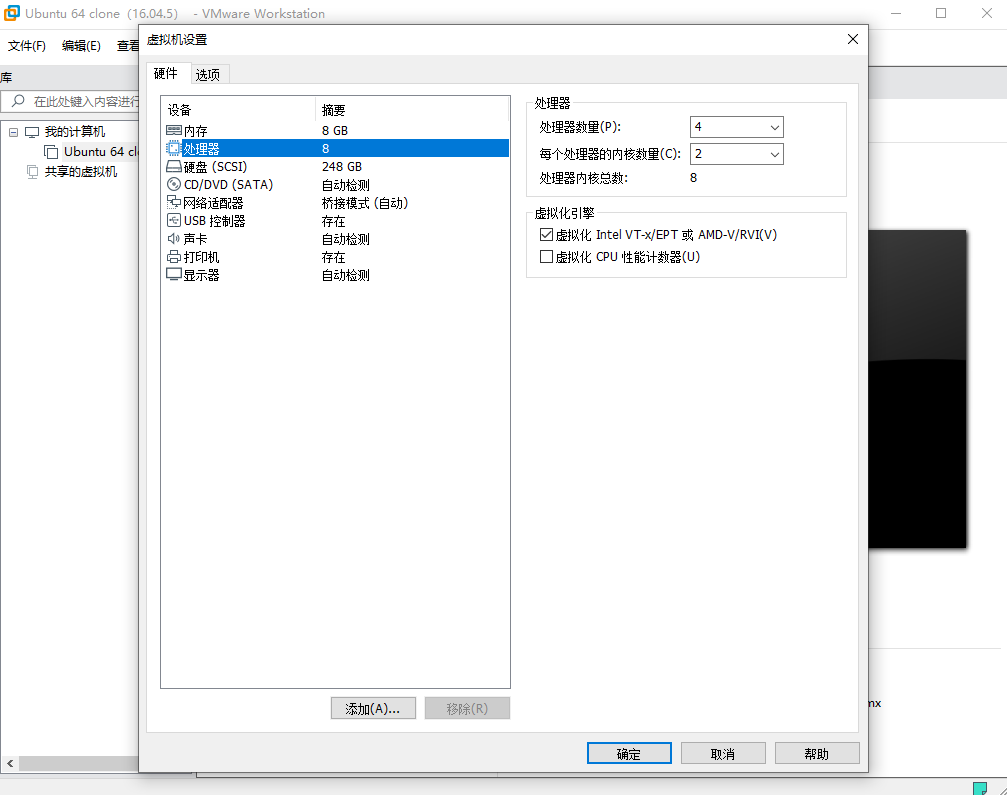Click the hard disk (硬盘 SCSI) icon
Screen dimensions: 1007x795
click(x=173, y=166)
